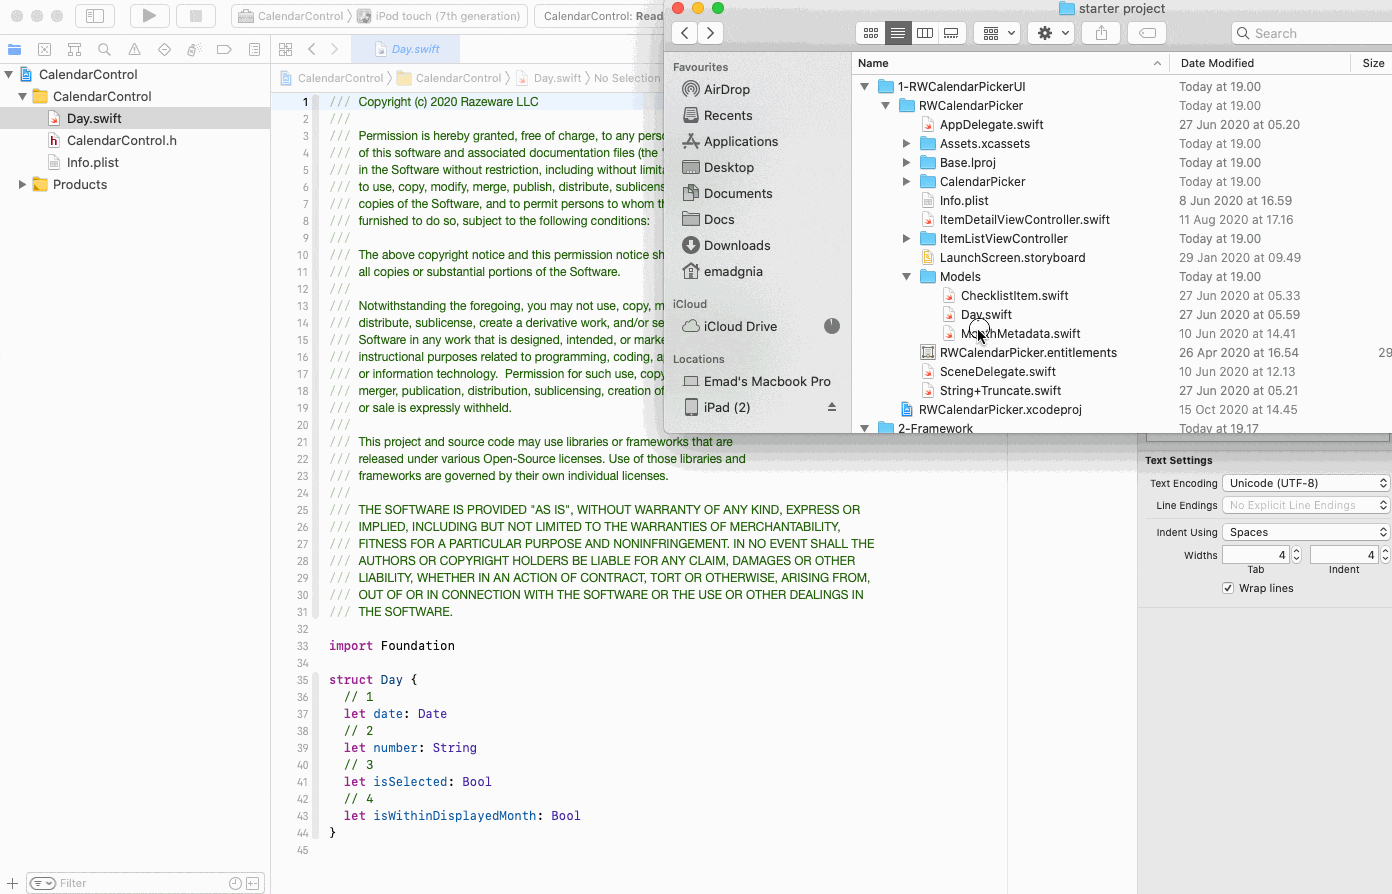Stop the running task in Xcode
Viewport: 1392px width, 894px height.
click(x=196, y=16)
